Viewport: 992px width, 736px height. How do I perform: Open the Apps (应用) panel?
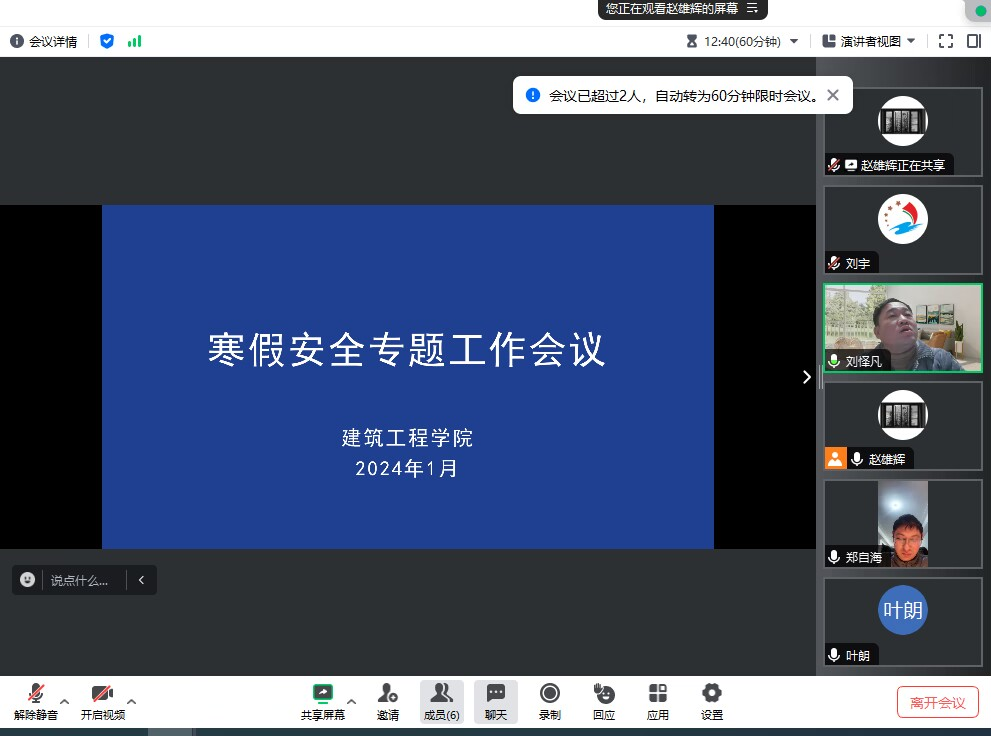pyautogui.click(x=657, y=701)
